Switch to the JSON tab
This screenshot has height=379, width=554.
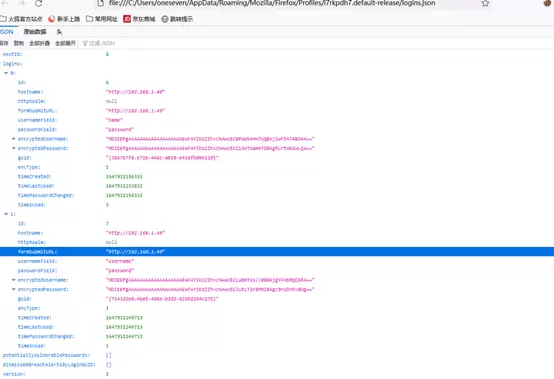coord(7,32)
